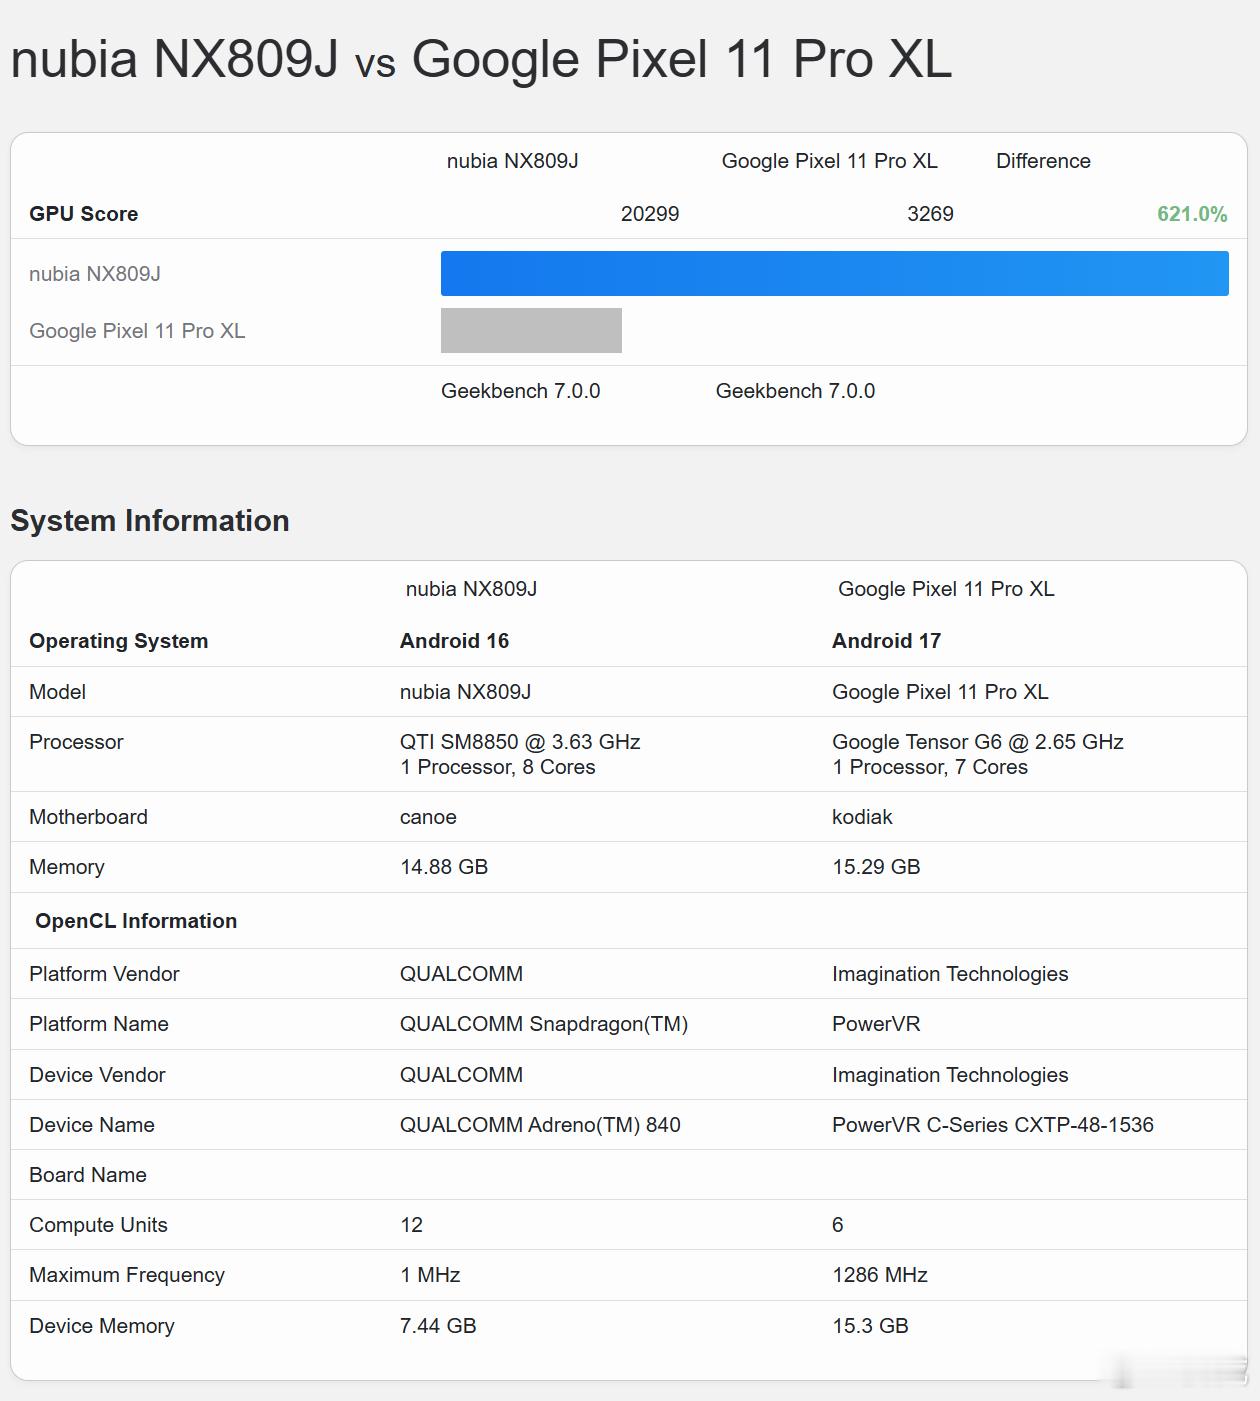Select QTI SM8850 @ 3.63 GHz text

(x=520, y=742)
